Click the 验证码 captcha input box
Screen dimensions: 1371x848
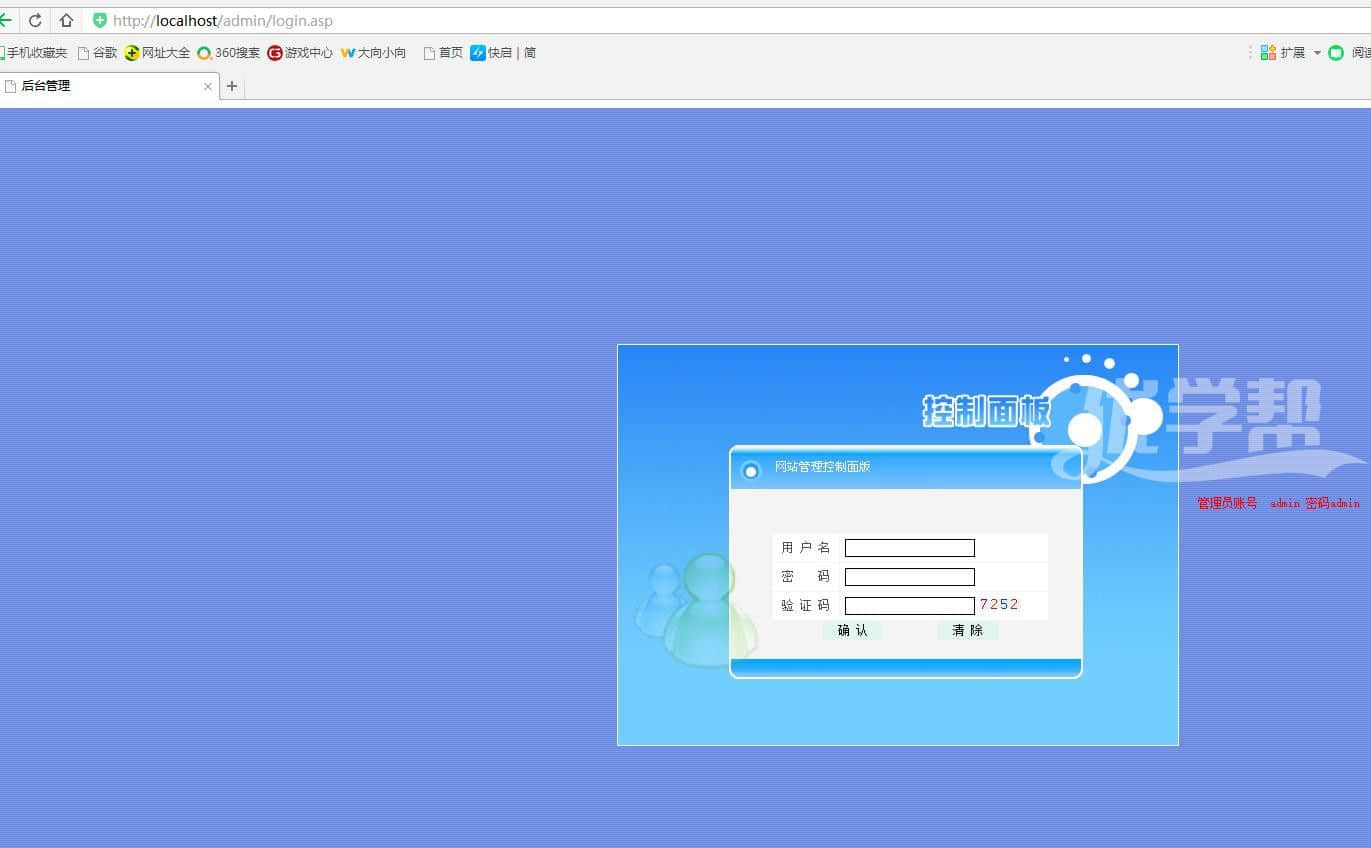909,606
